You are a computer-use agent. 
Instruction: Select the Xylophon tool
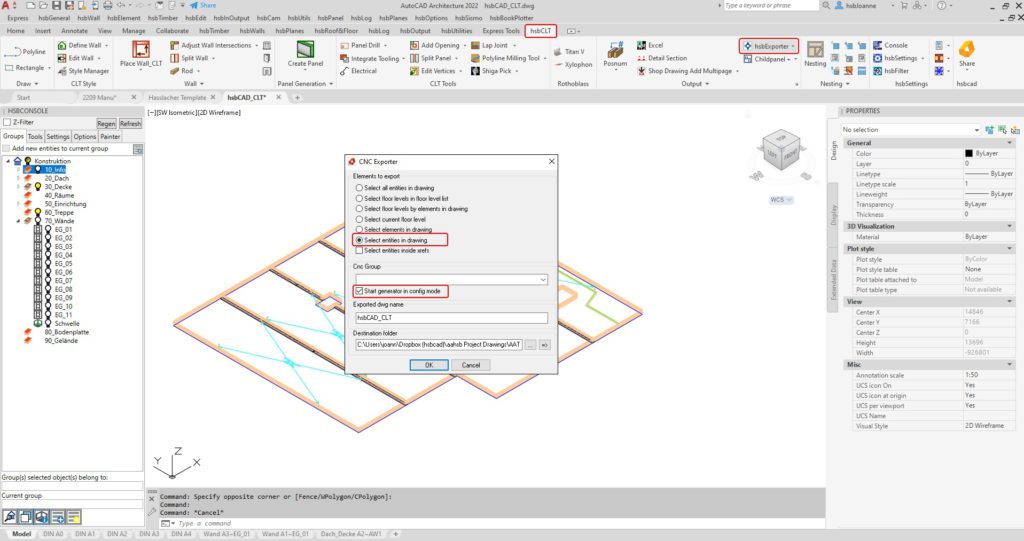click(x=573, y=65)
